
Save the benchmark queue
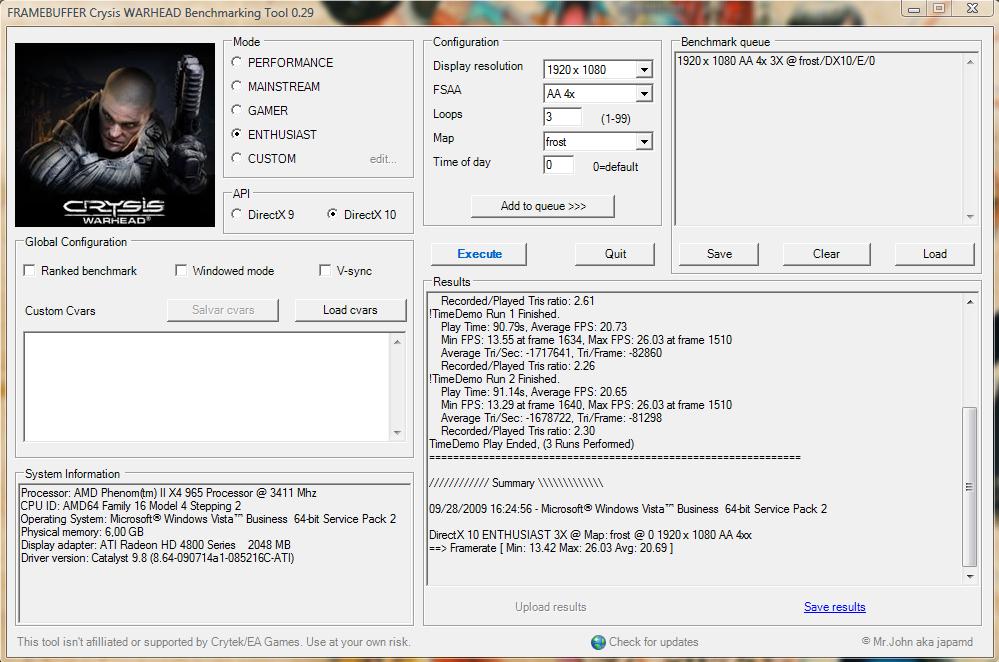(719, 254)
